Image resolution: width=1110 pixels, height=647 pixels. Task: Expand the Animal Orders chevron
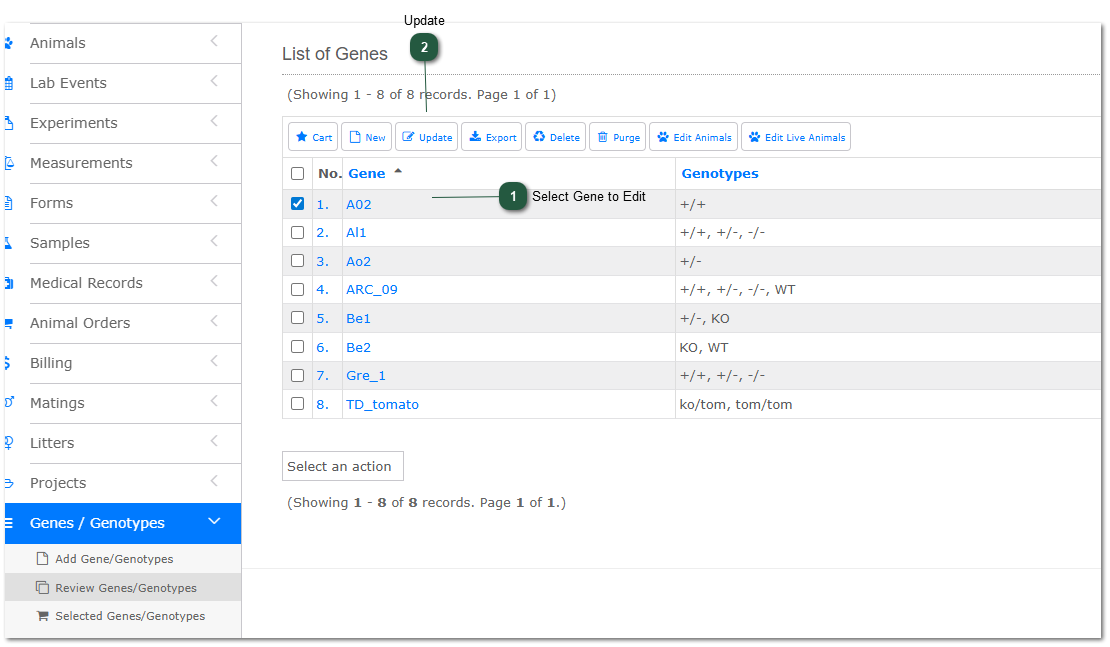(214, 321)
